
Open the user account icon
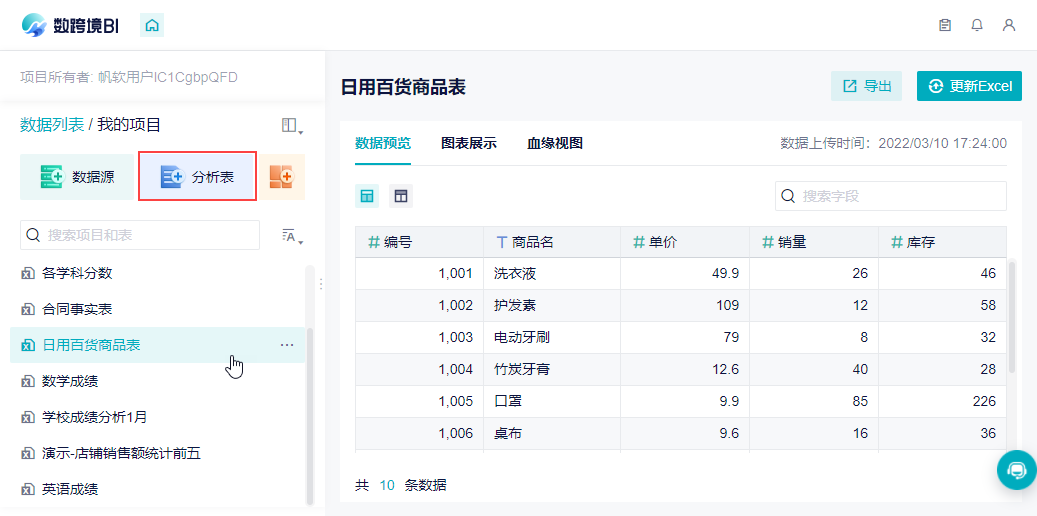pyautogui.click(x=1009, y=26)
